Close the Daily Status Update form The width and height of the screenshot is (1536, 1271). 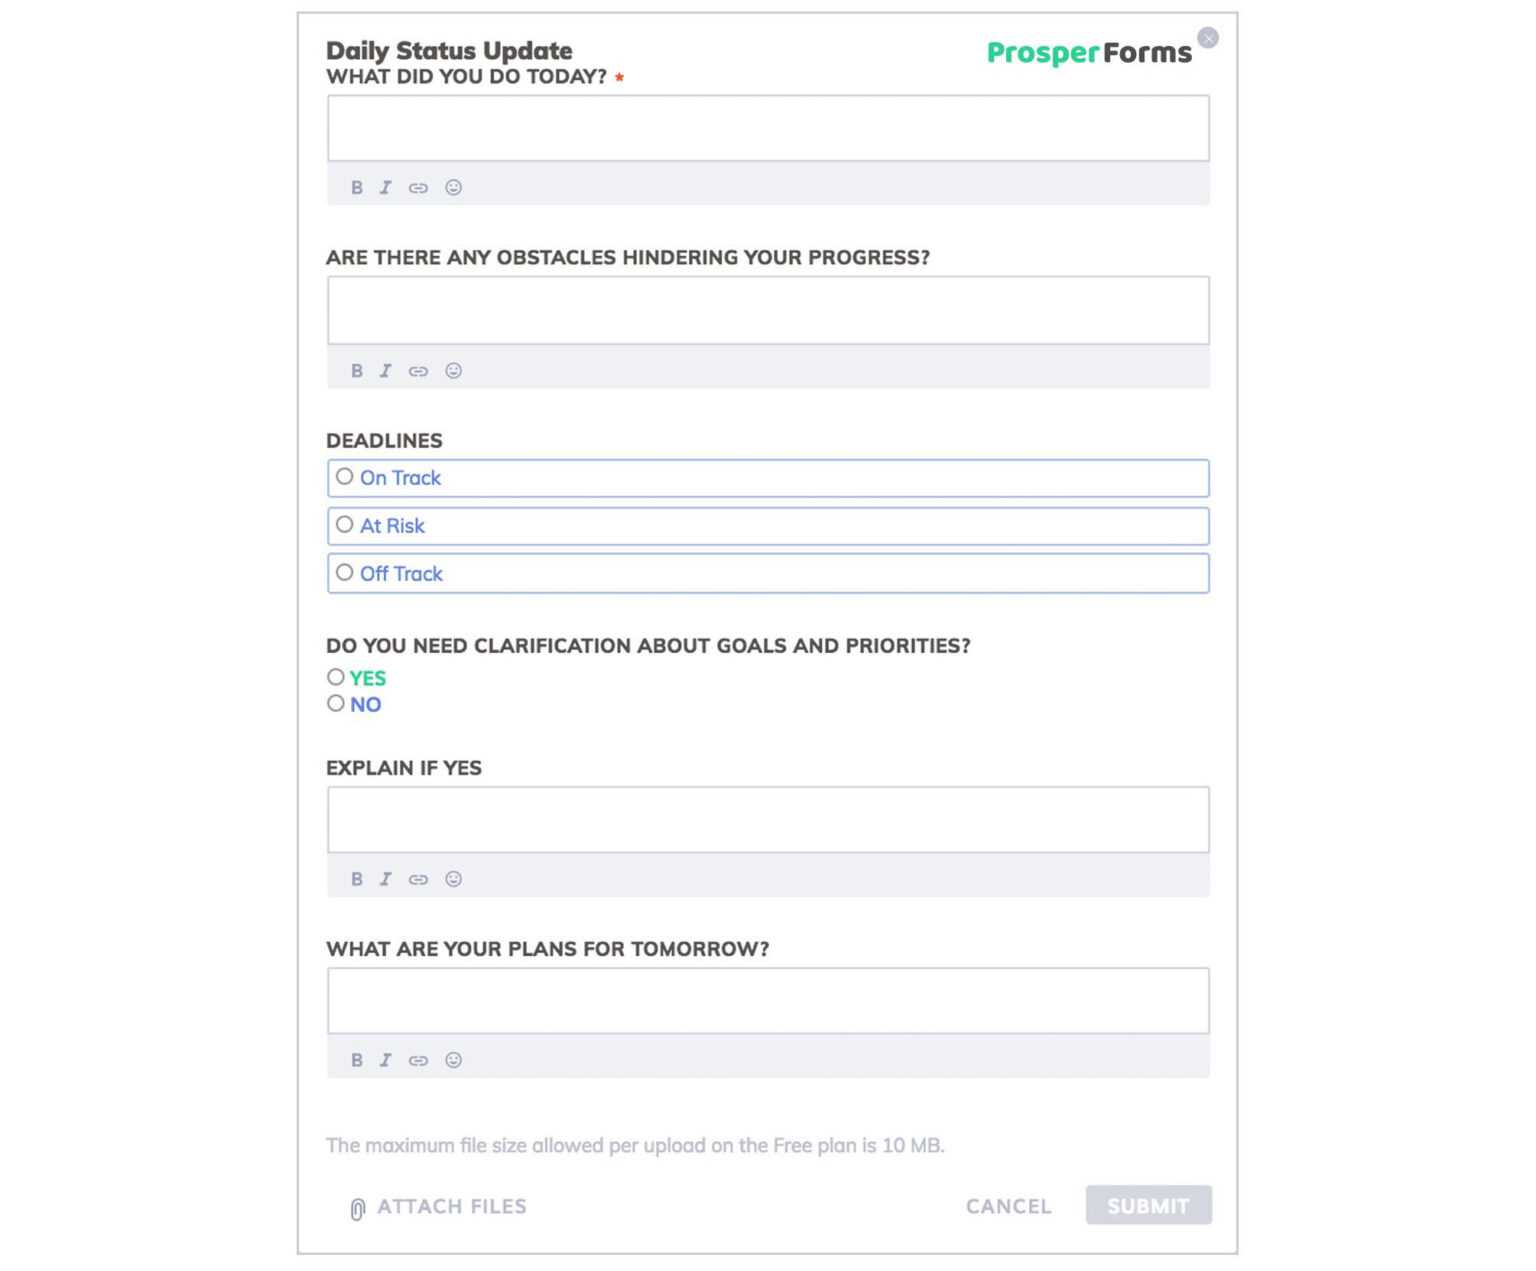point(1208,38)
